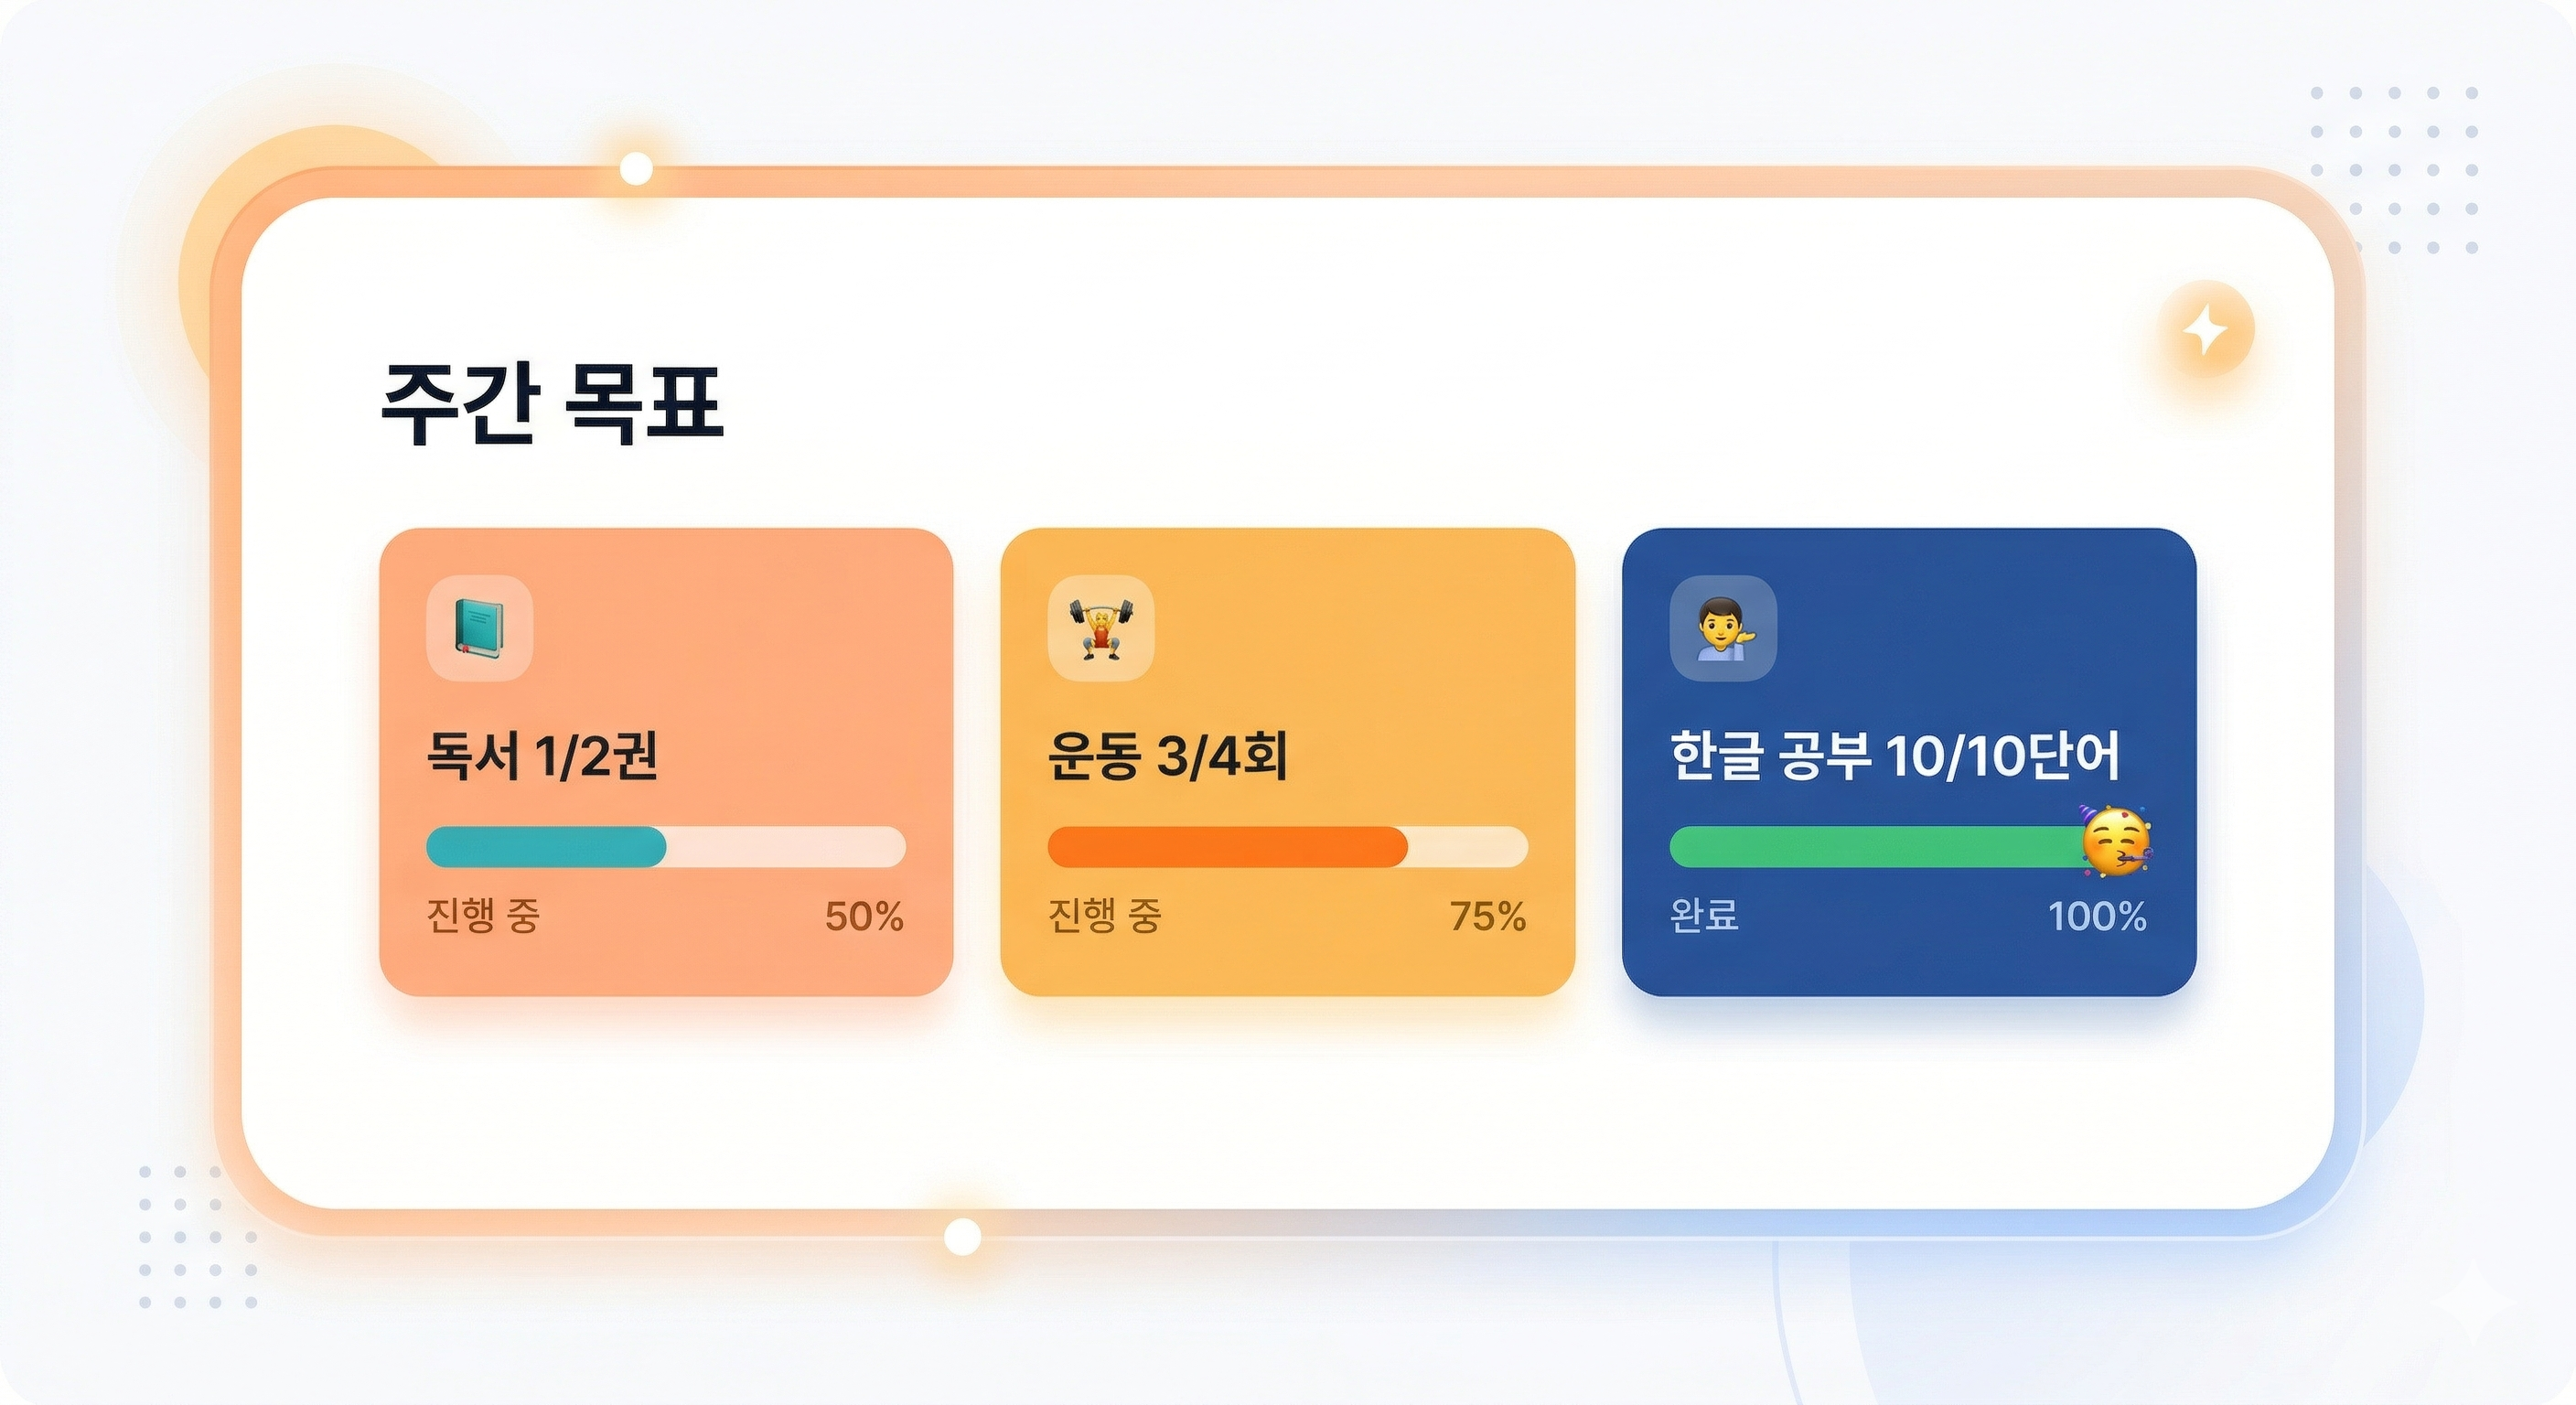Click the 100% label on blue card
The height and width of the screenshot is (1405, 2576).
[x=2097, y=917]
